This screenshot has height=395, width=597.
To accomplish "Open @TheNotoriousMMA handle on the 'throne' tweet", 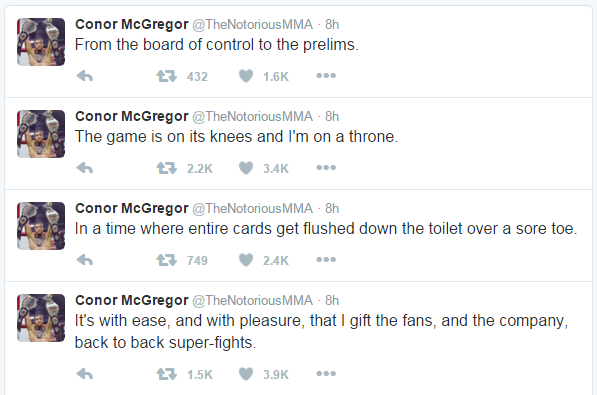I will click(252, 117).
